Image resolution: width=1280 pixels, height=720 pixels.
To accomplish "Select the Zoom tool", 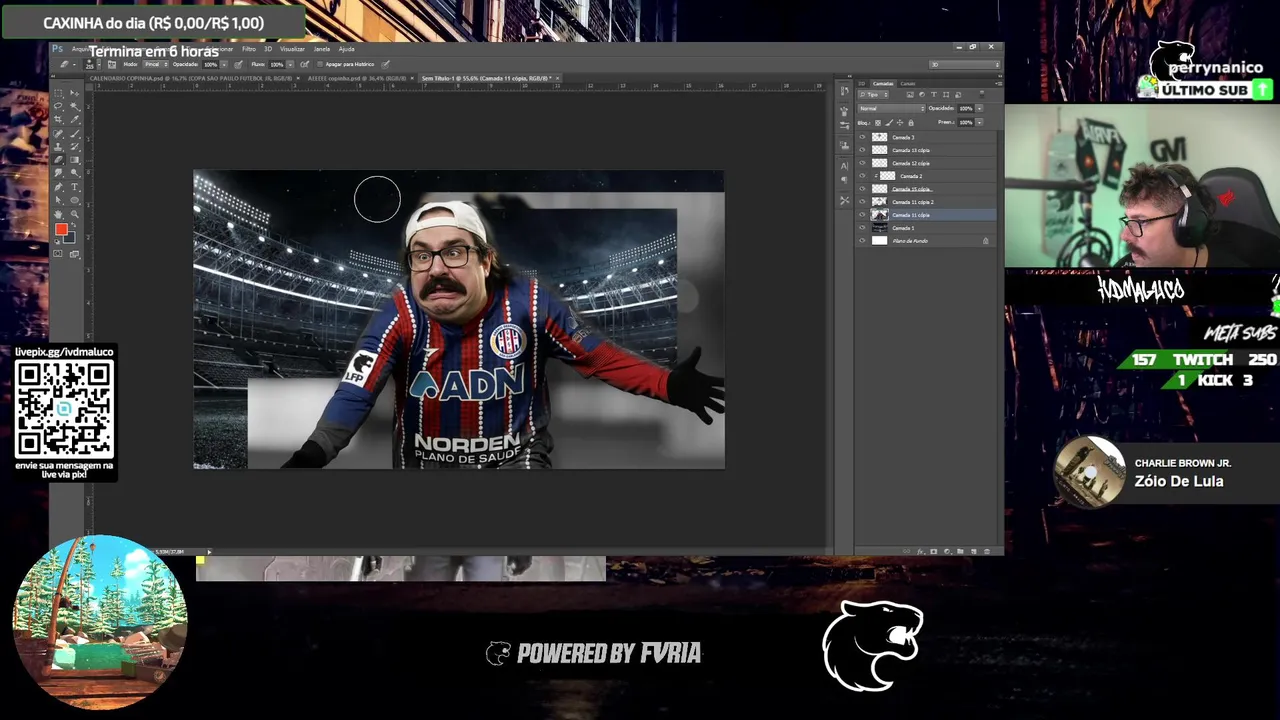I will (x=75, y=214).
